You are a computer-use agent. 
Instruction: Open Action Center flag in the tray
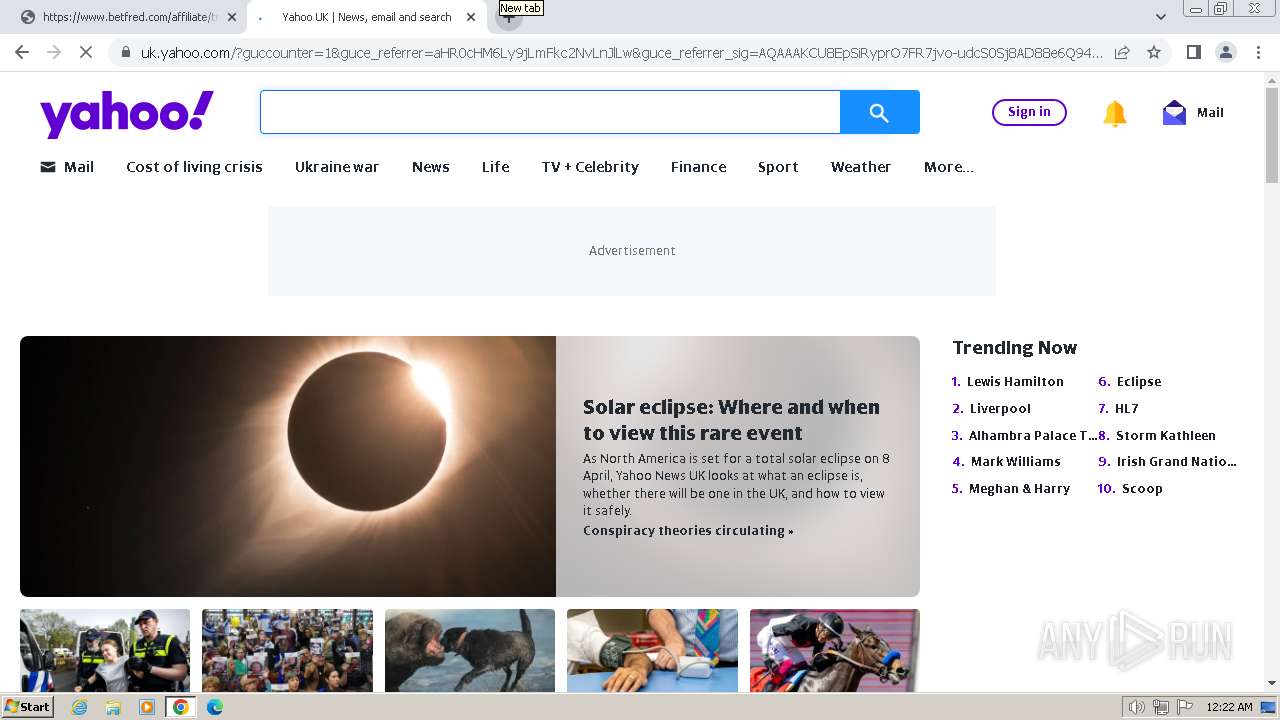tap(1185, 707)
